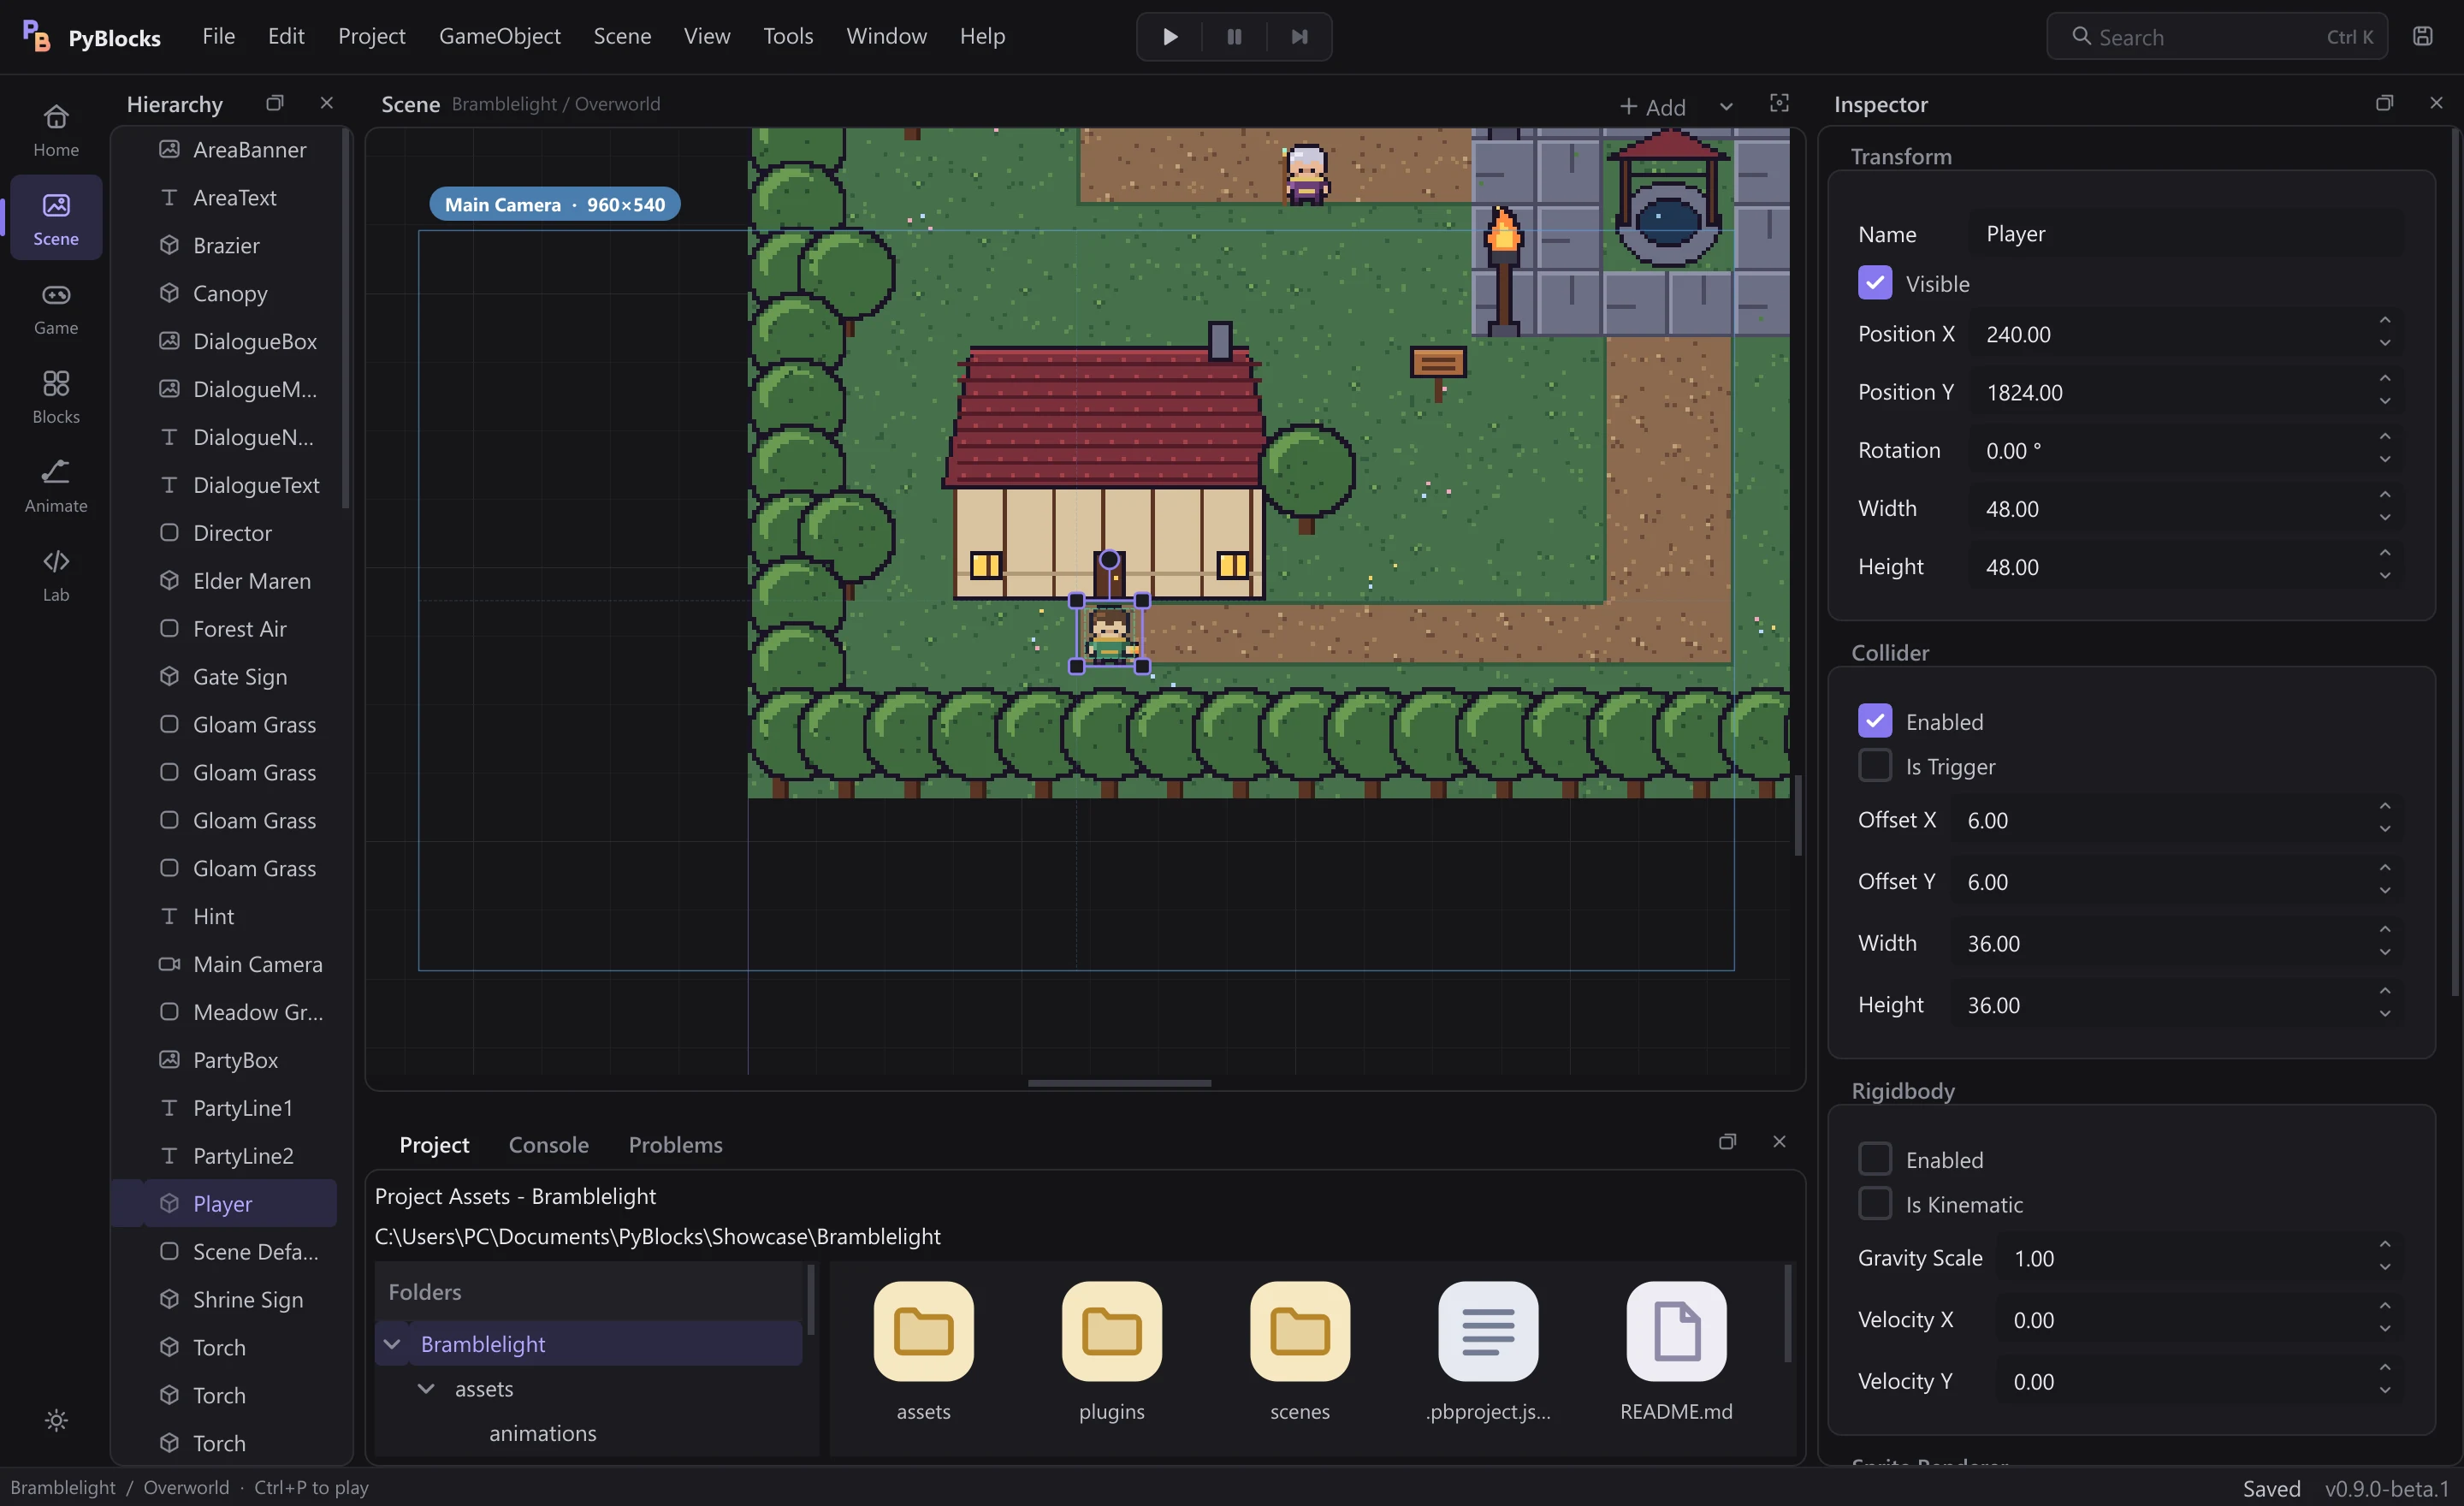Open the Lab code section
Screen dimensions: 2464x1506
56,575
